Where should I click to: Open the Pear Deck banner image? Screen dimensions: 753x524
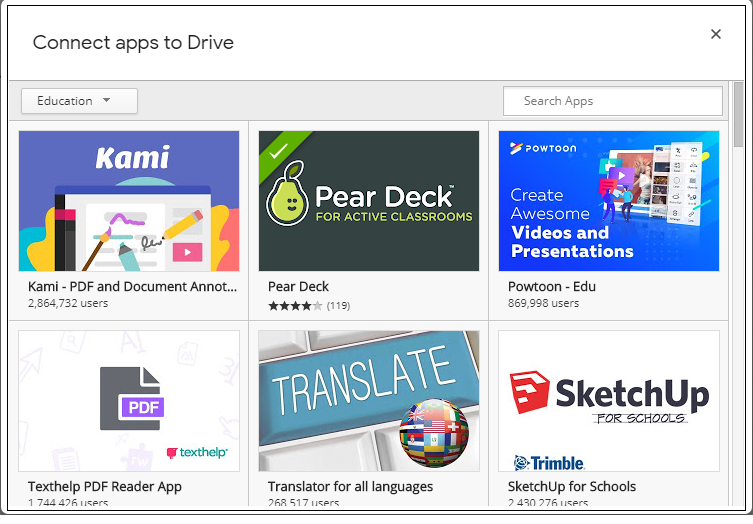coord(369,201)
